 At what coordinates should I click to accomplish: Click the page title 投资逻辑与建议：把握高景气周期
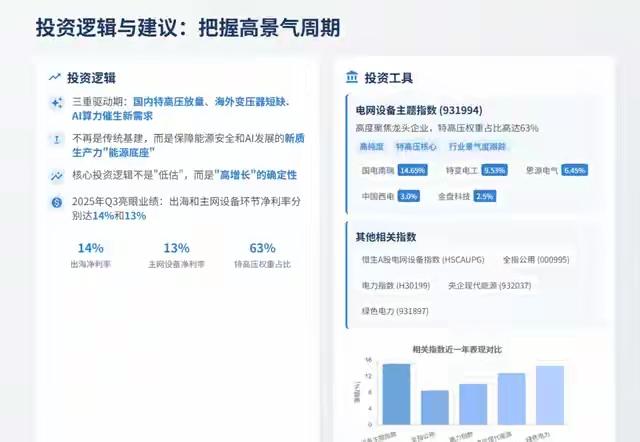(188, 28)
